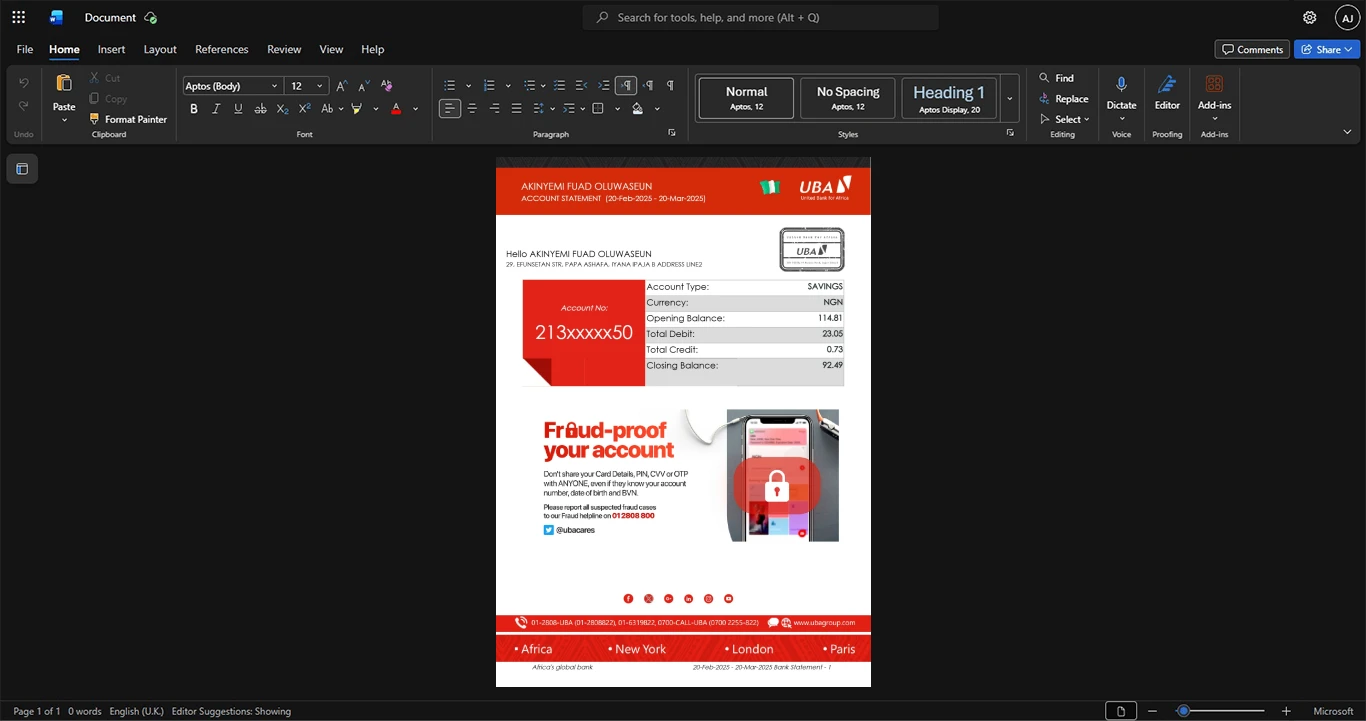Click the Bullets list icon
Screen dimensions: 1366x721
click(x=450, y=86)
